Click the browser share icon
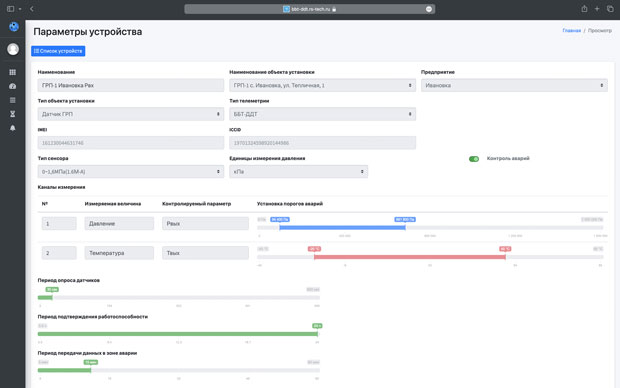 pyautogui.click(x=584, y=9)
